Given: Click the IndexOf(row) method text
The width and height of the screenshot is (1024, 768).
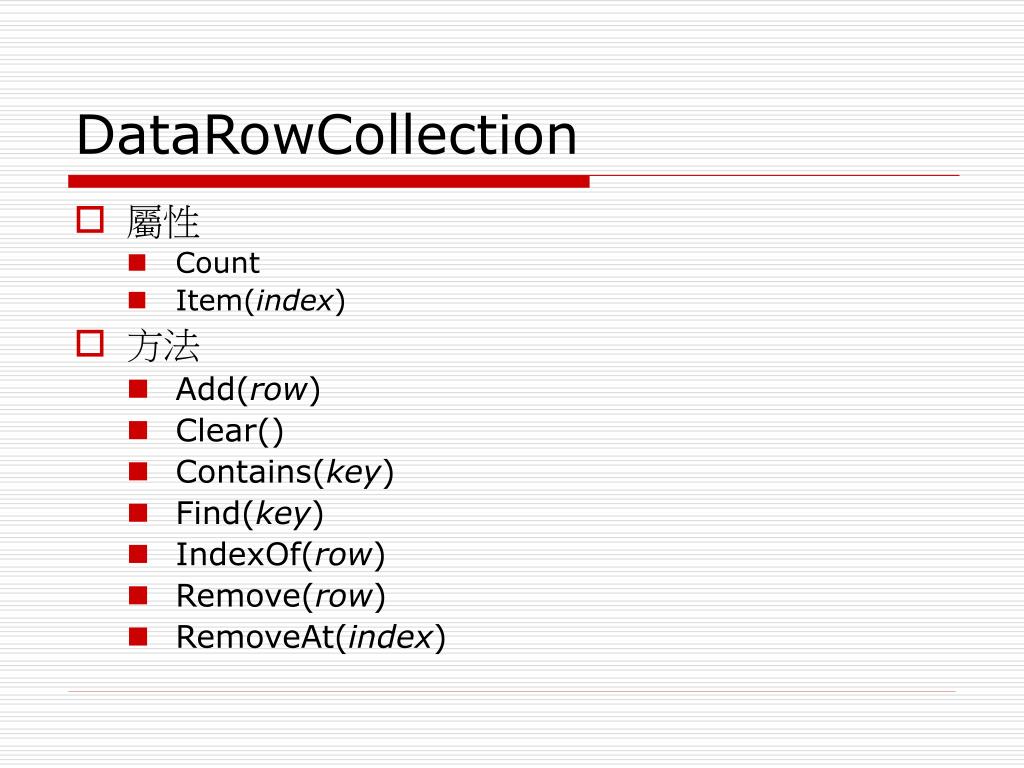Looking at the screenshot, I should 281,555.
